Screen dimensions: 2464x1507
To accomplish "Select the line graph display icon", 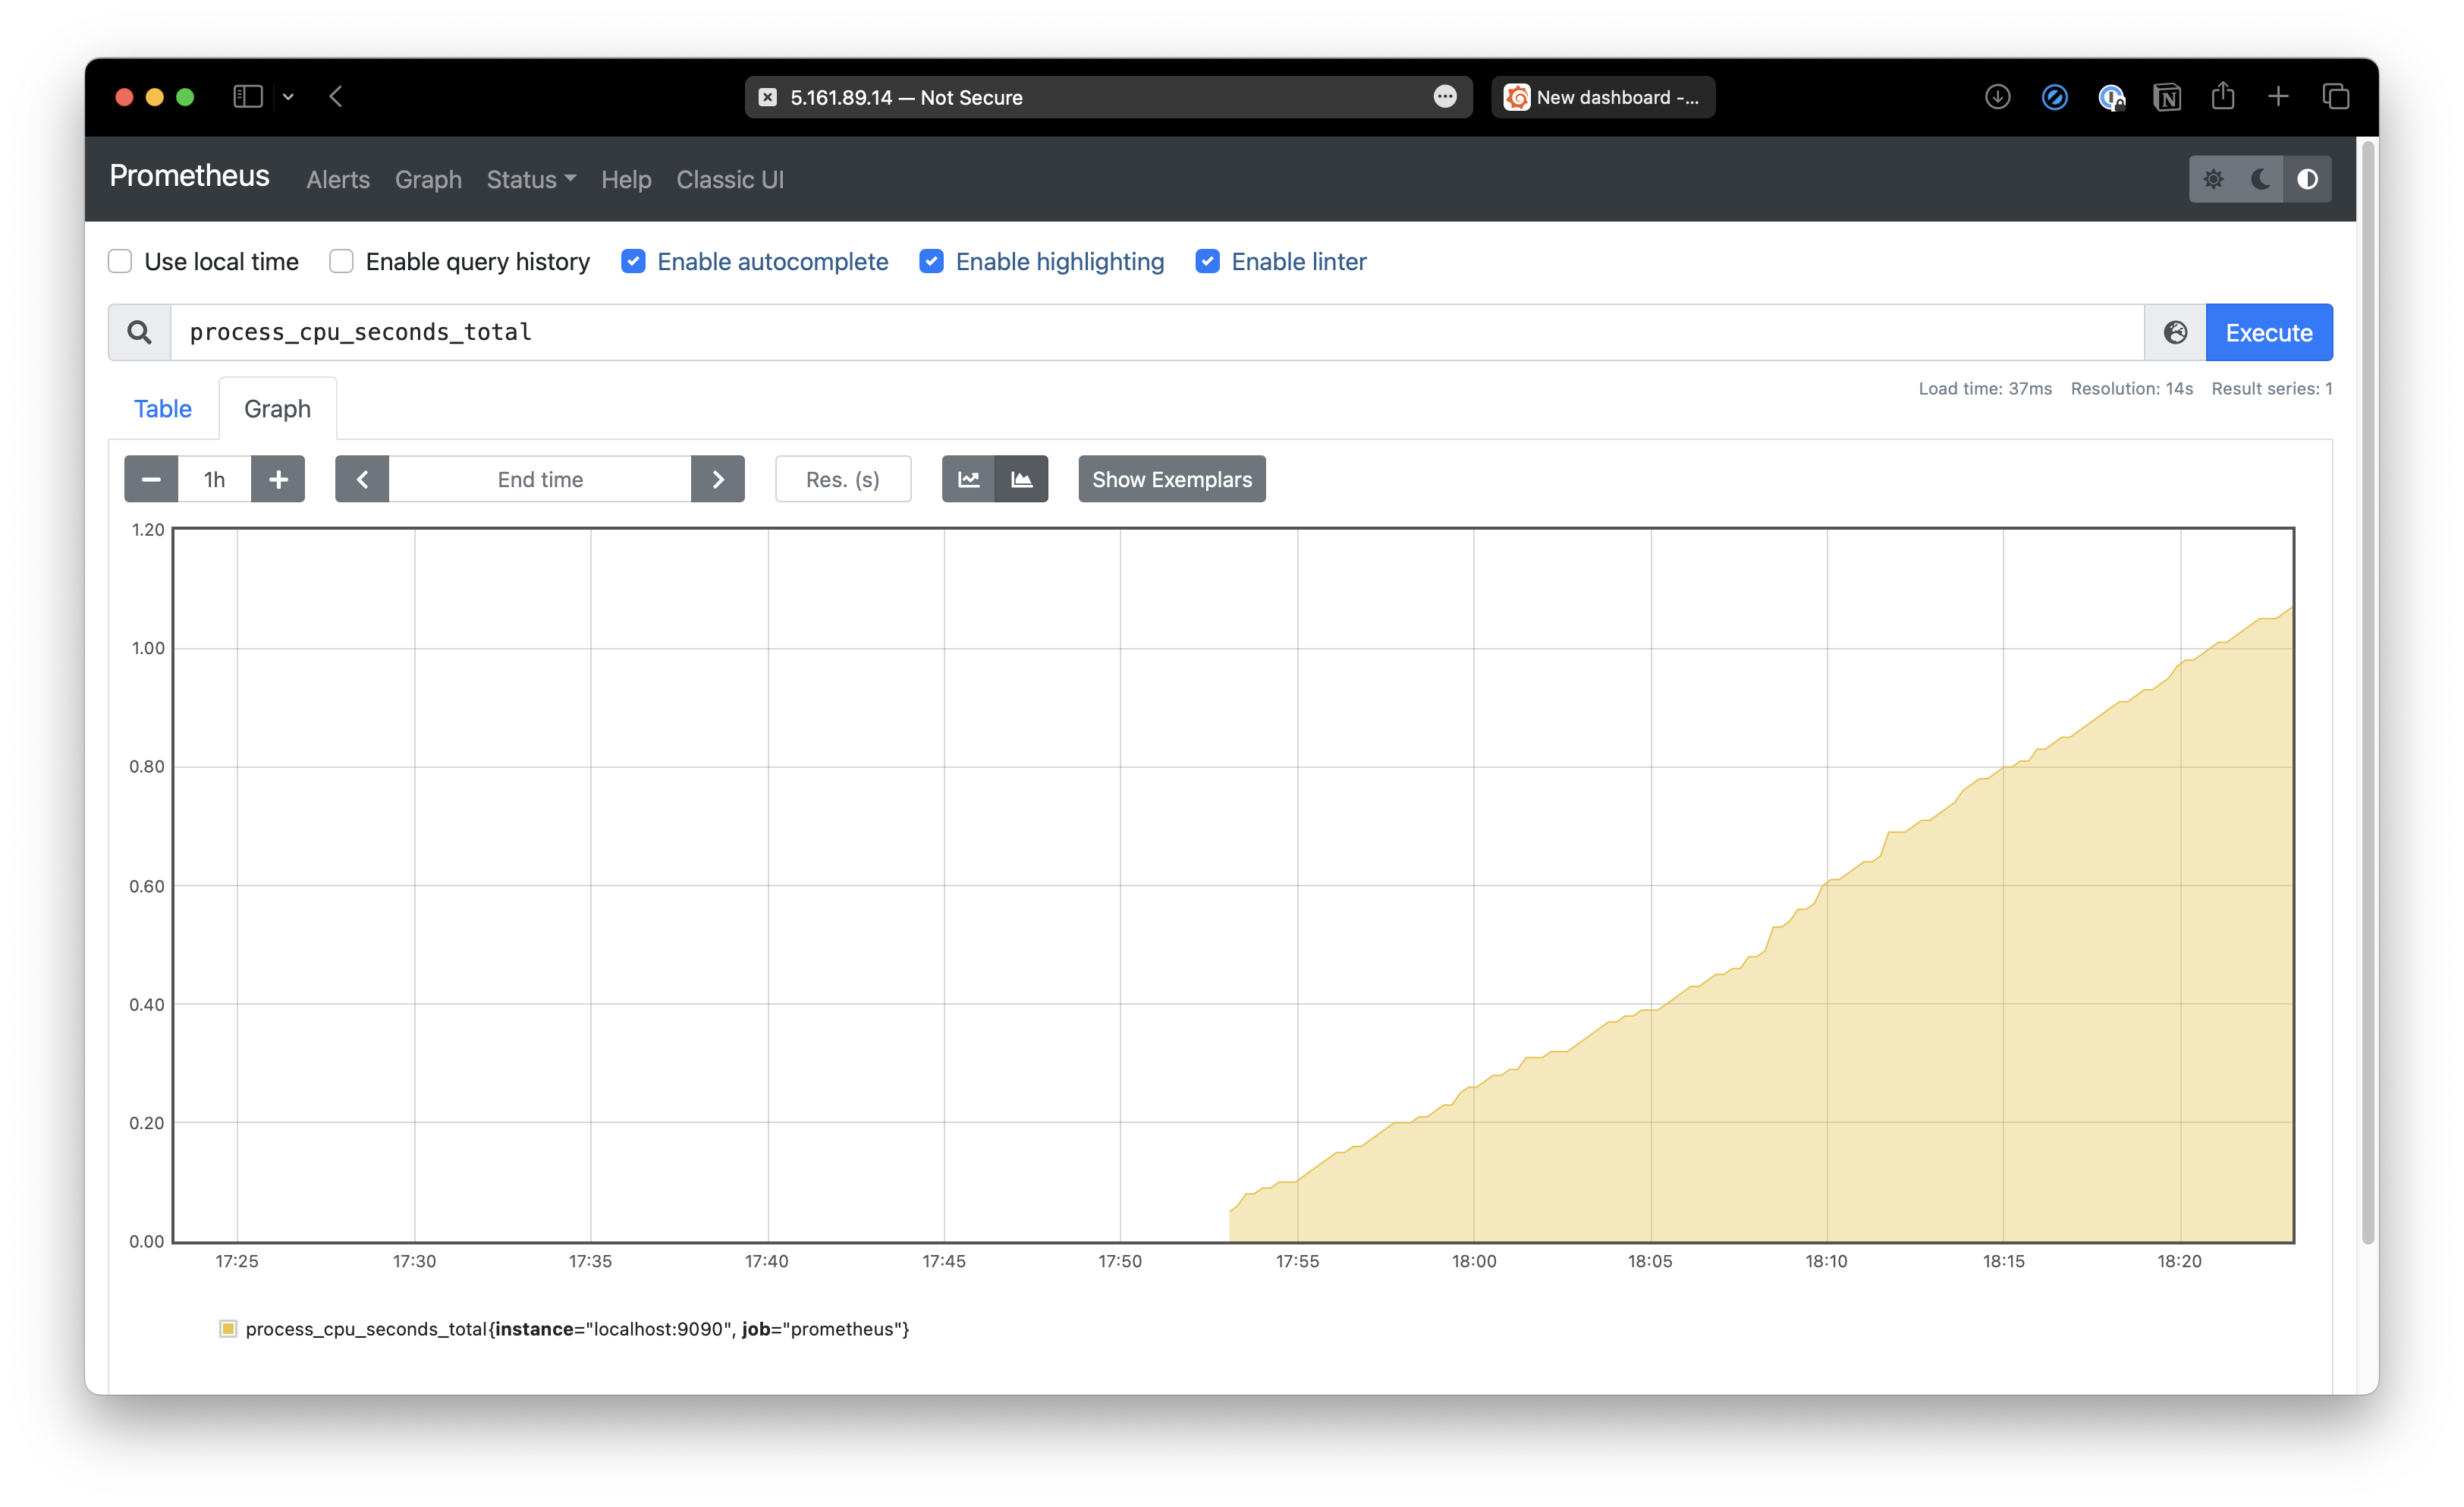I will point(967,479).
